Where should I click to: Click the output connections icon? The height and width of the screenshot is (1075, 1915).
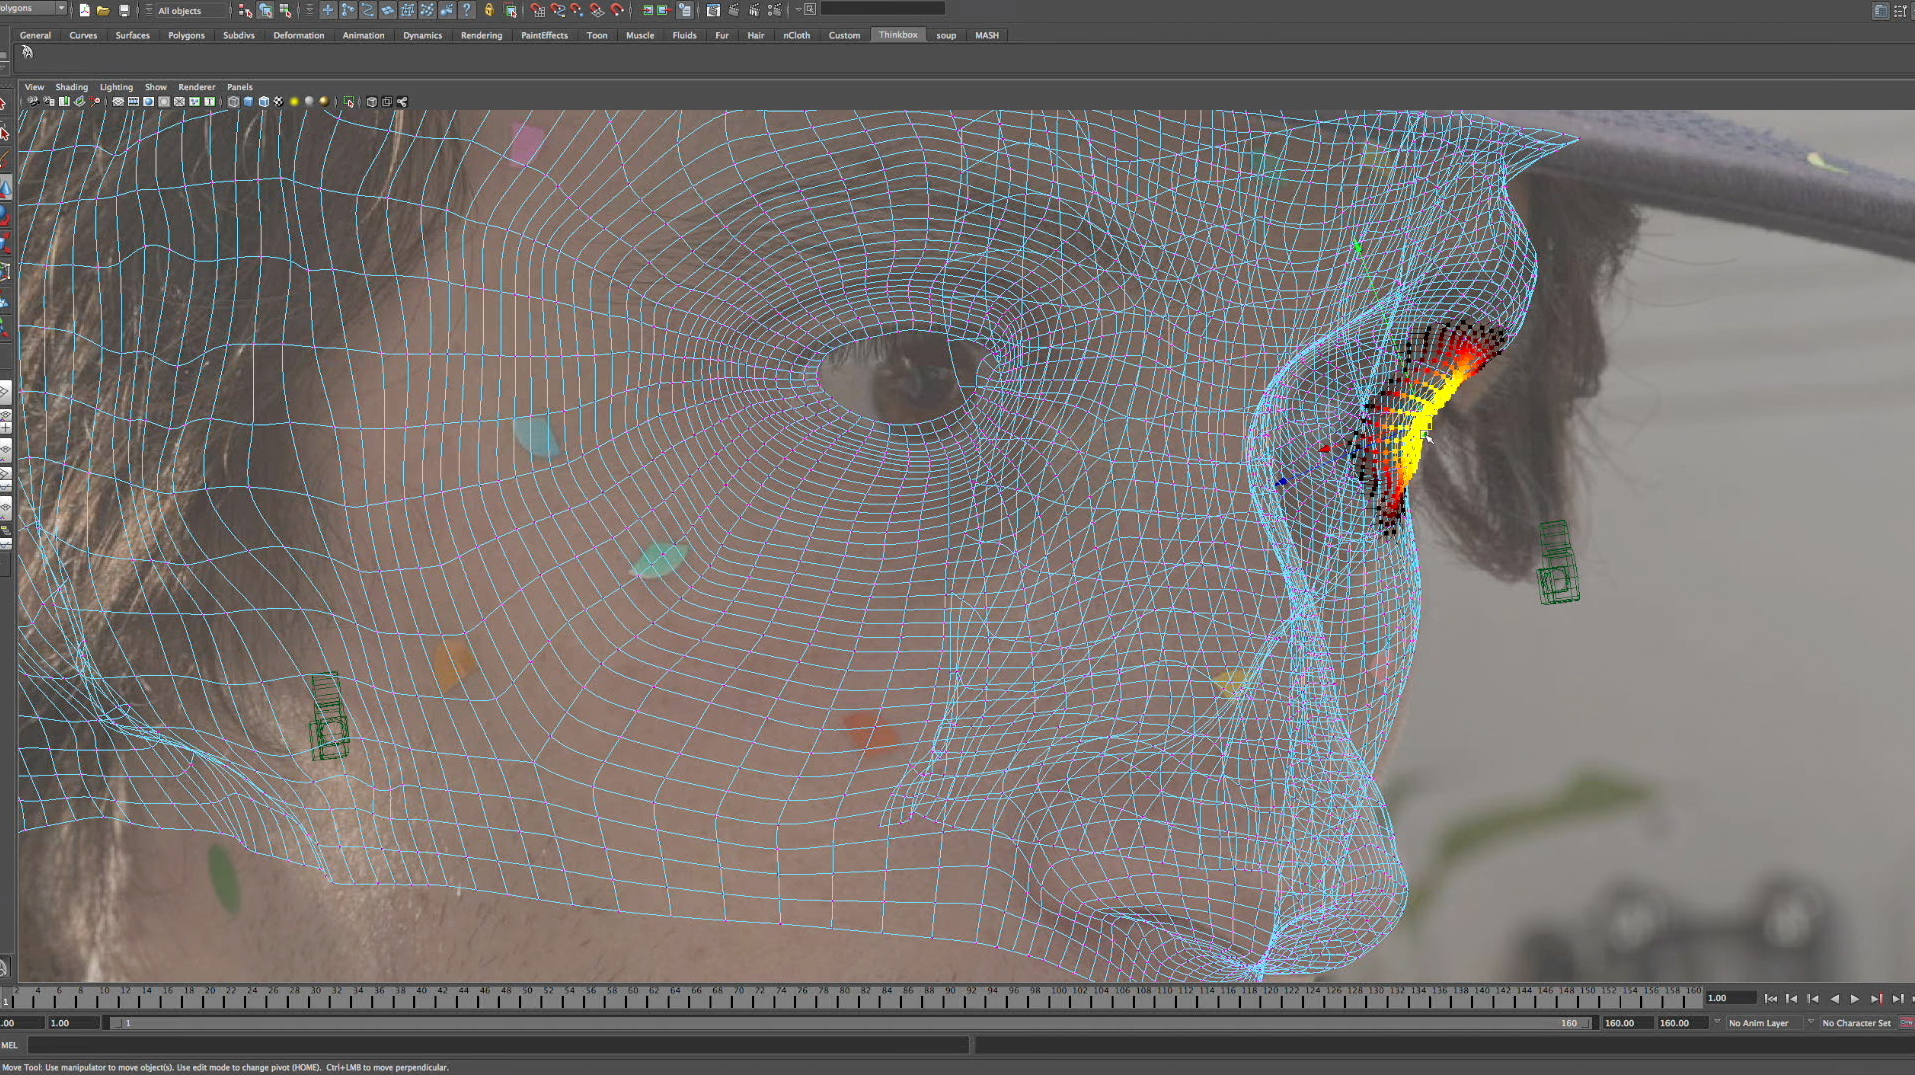click(664, 10)
